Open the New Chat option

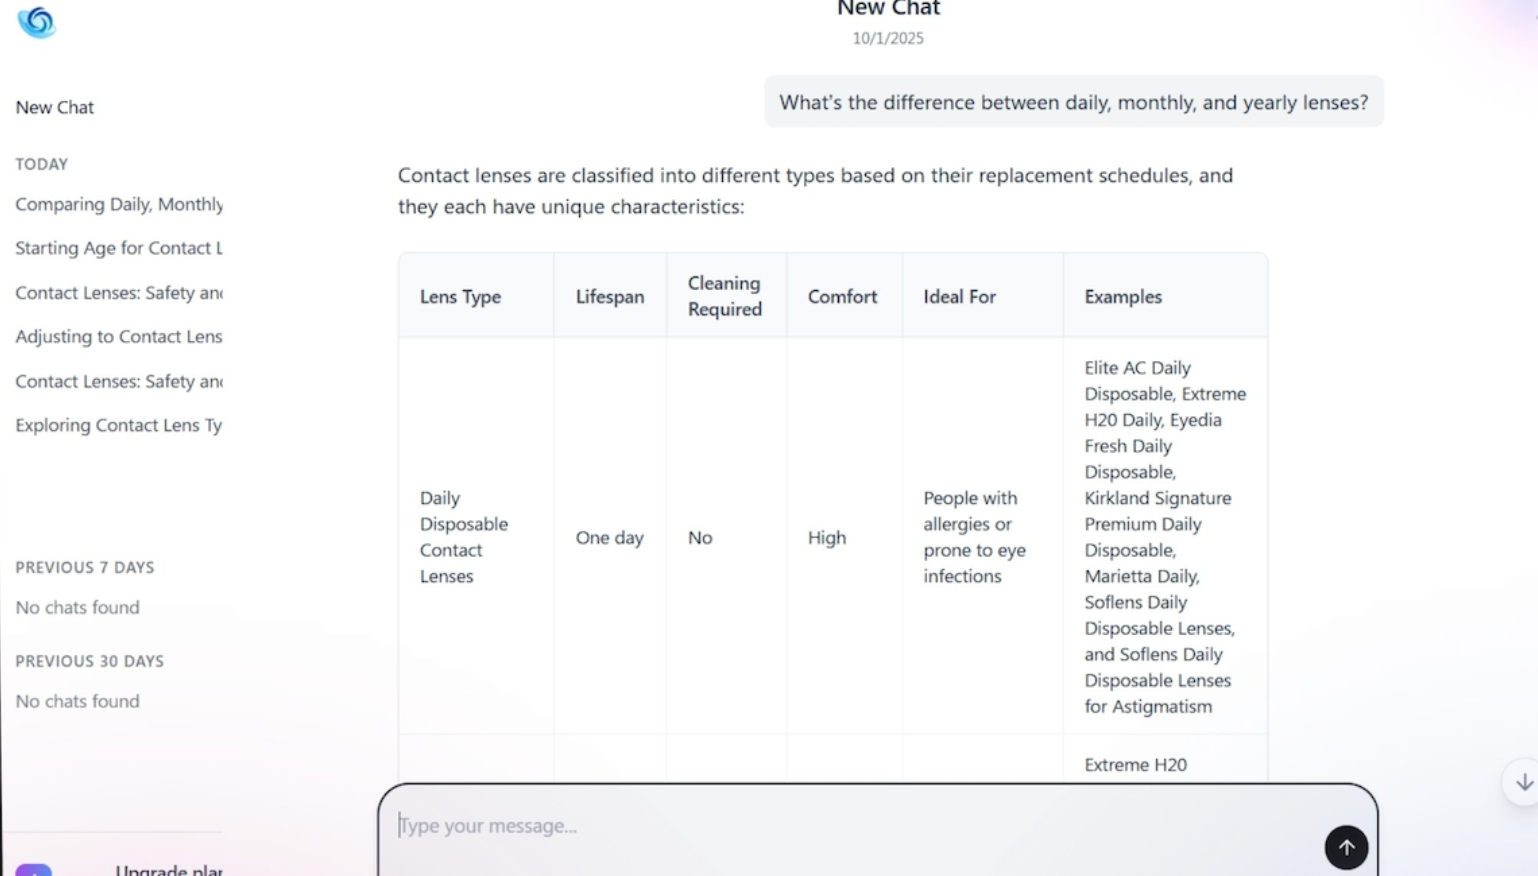(x=55, y=107)
